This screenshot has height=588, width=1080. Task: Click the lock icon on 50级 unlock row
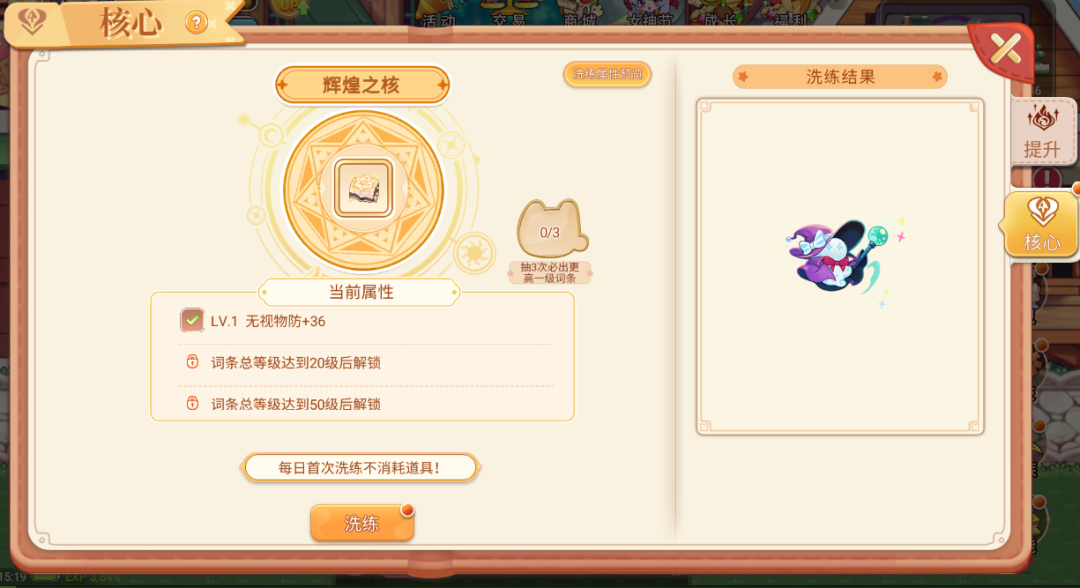click(x=192, y=403)
